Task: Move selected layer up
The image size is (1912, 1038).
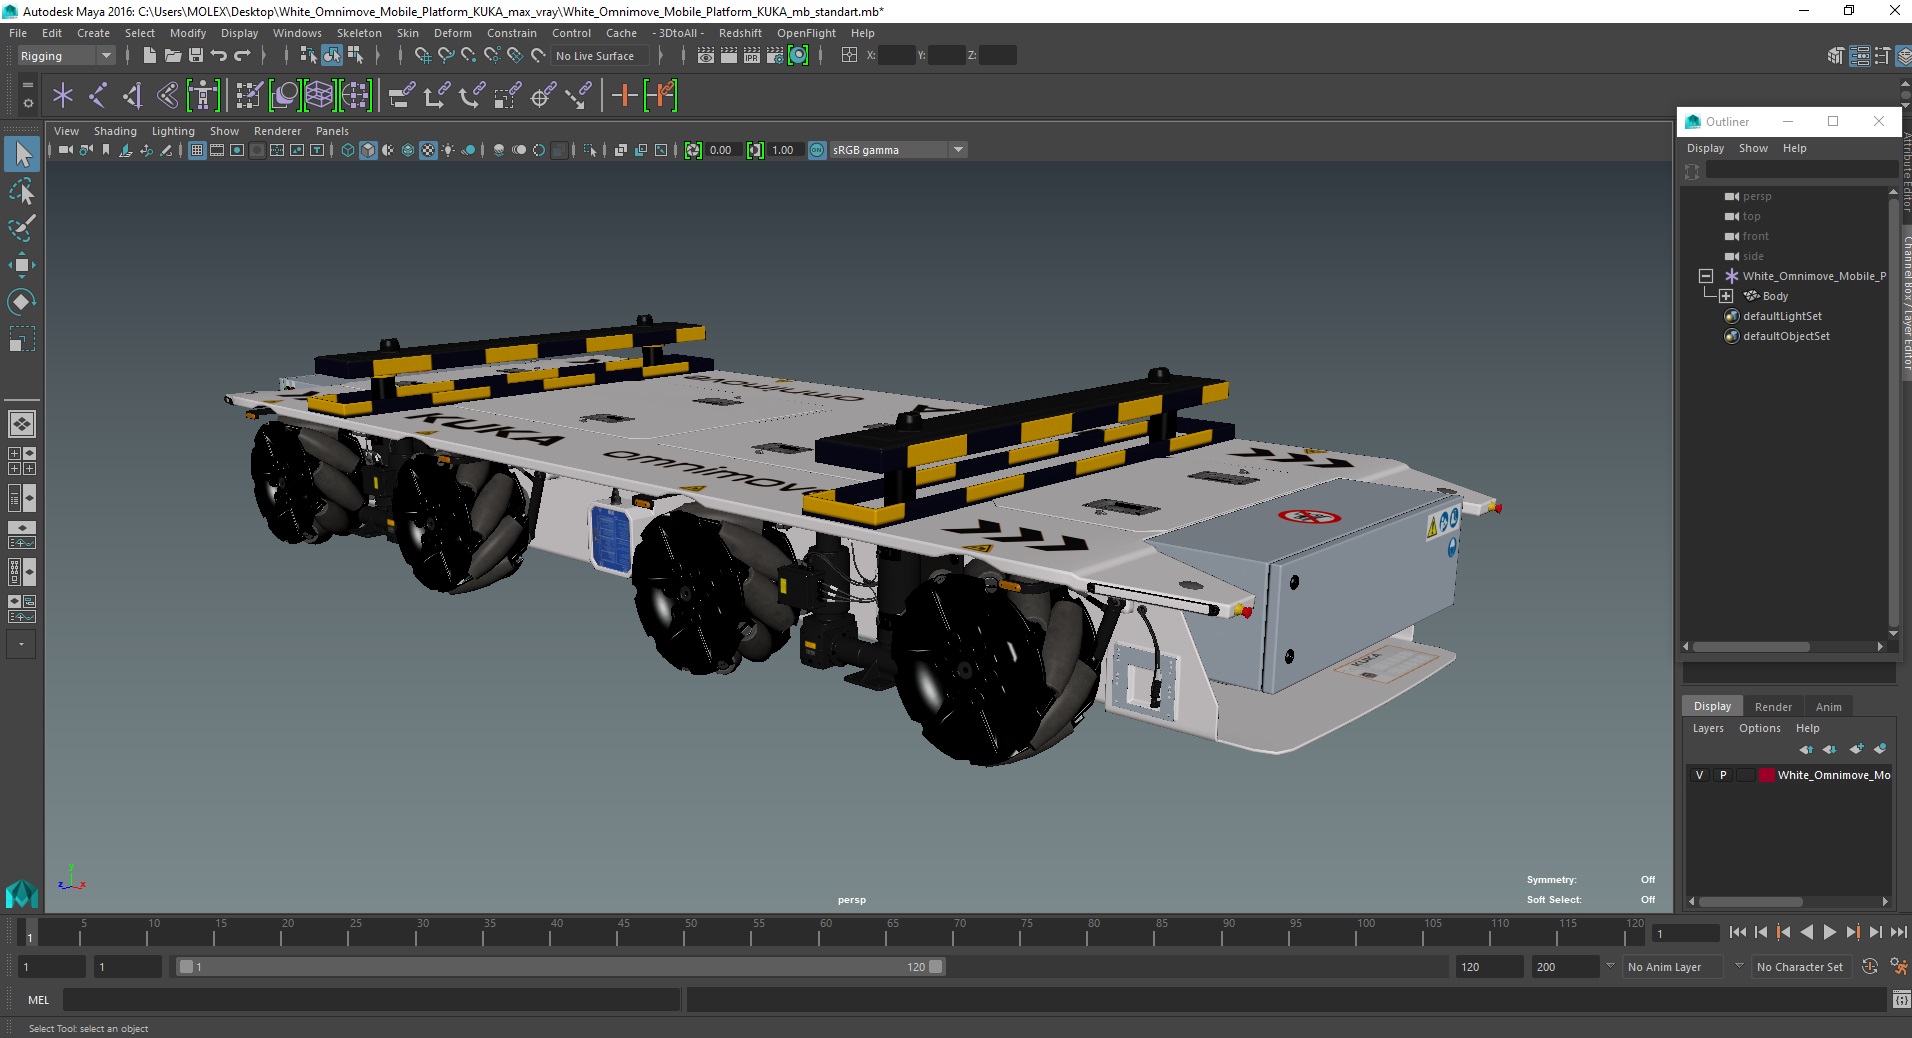Action: (1806, 749)
